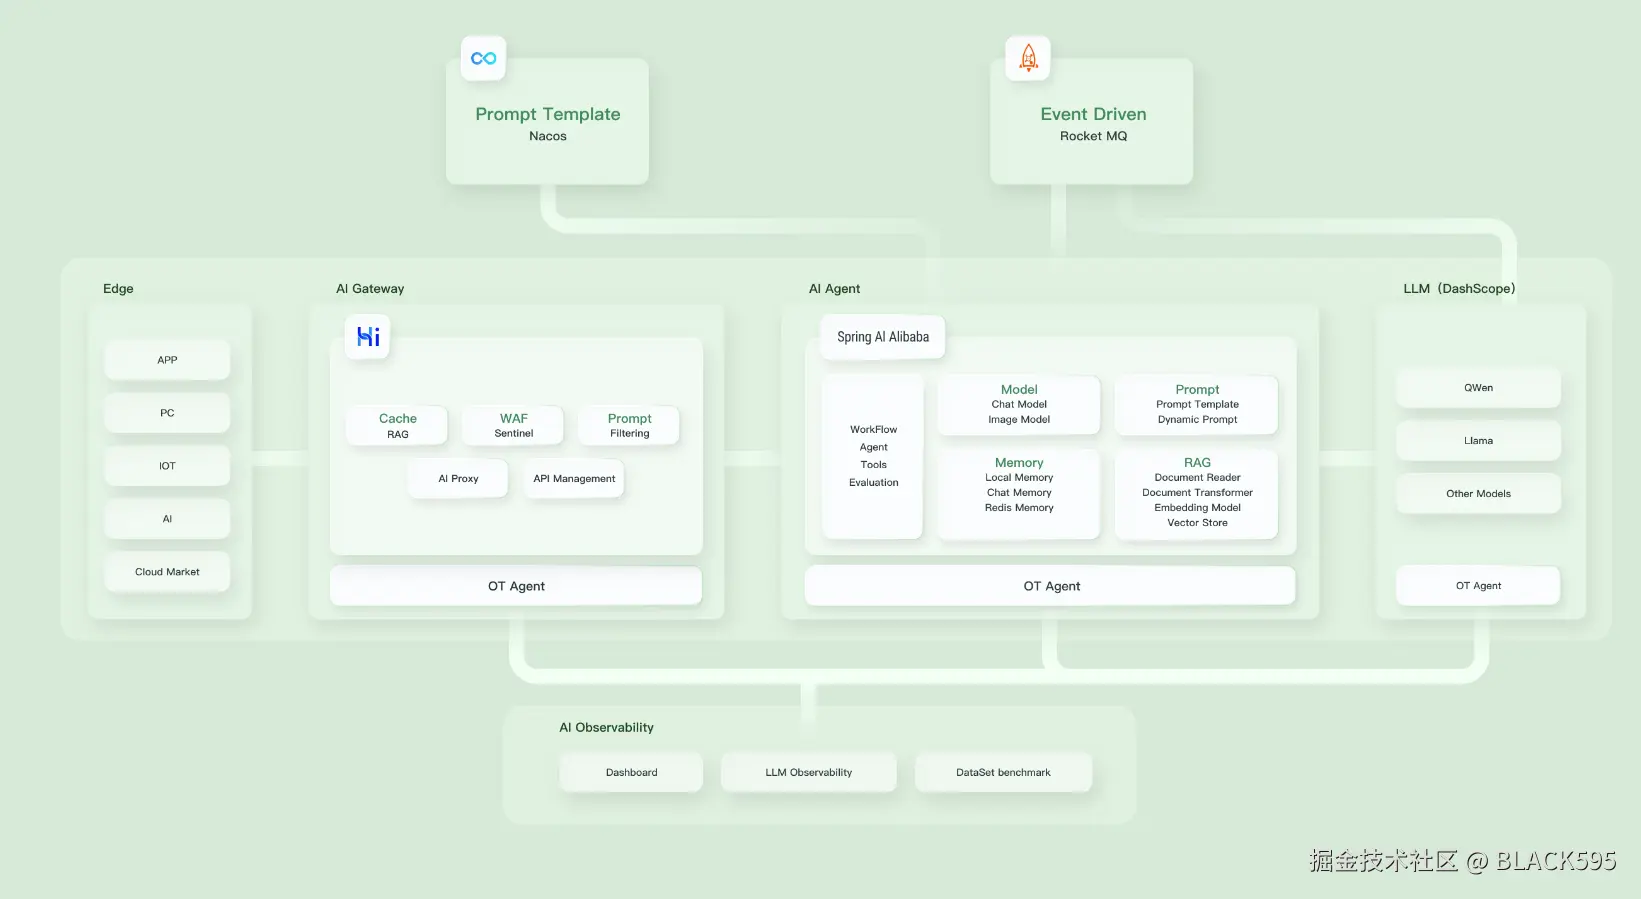
Task: Click the 'LLM (DashScope)' section title
Action: click(x=1459, y=289)
